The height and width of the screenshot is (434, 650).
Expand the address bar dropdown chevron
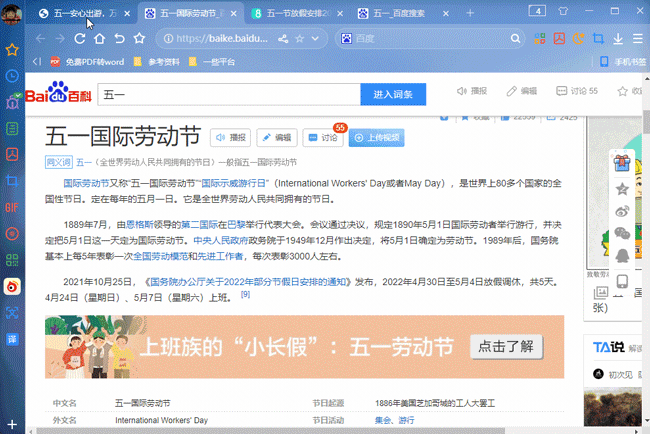coord(315,39)
